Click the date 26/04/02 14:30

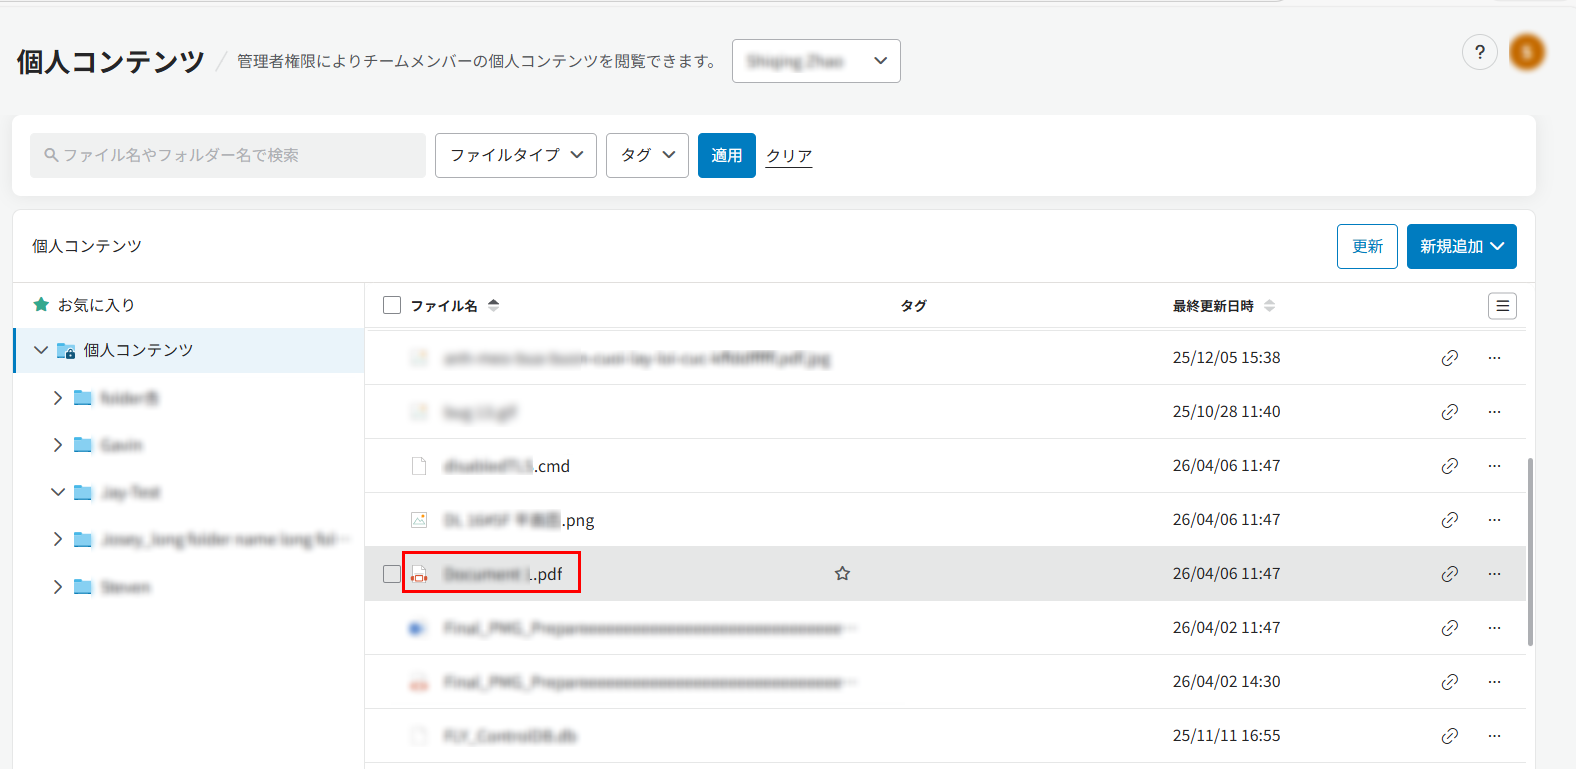click(1226, 682)
